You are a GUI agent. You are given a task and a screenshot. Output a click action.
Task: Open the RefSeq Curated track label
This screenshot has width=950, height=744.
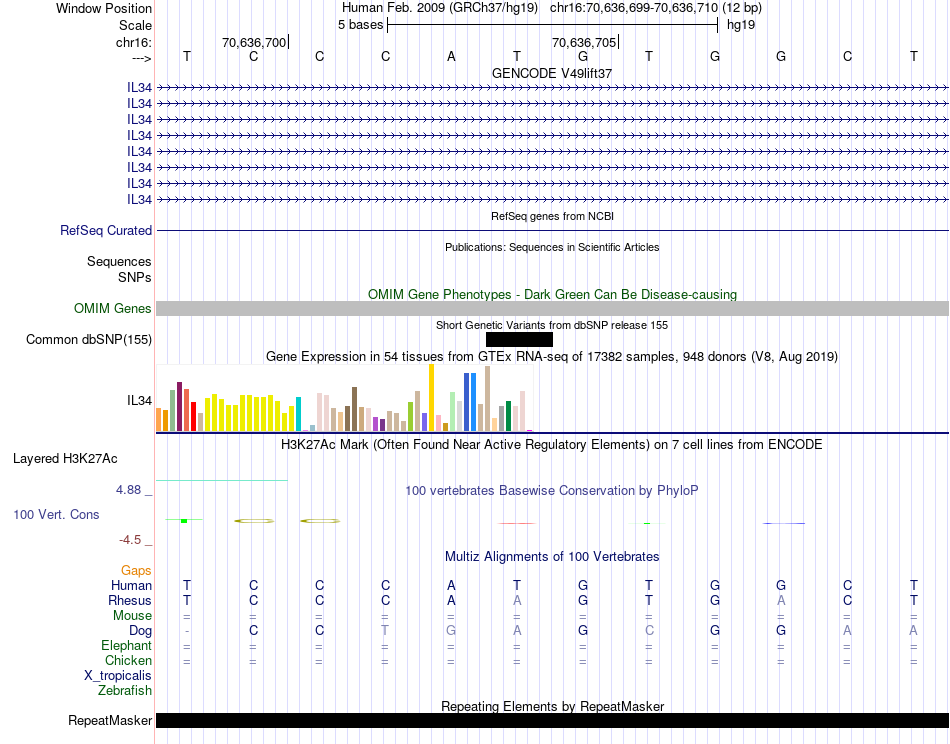106,230
